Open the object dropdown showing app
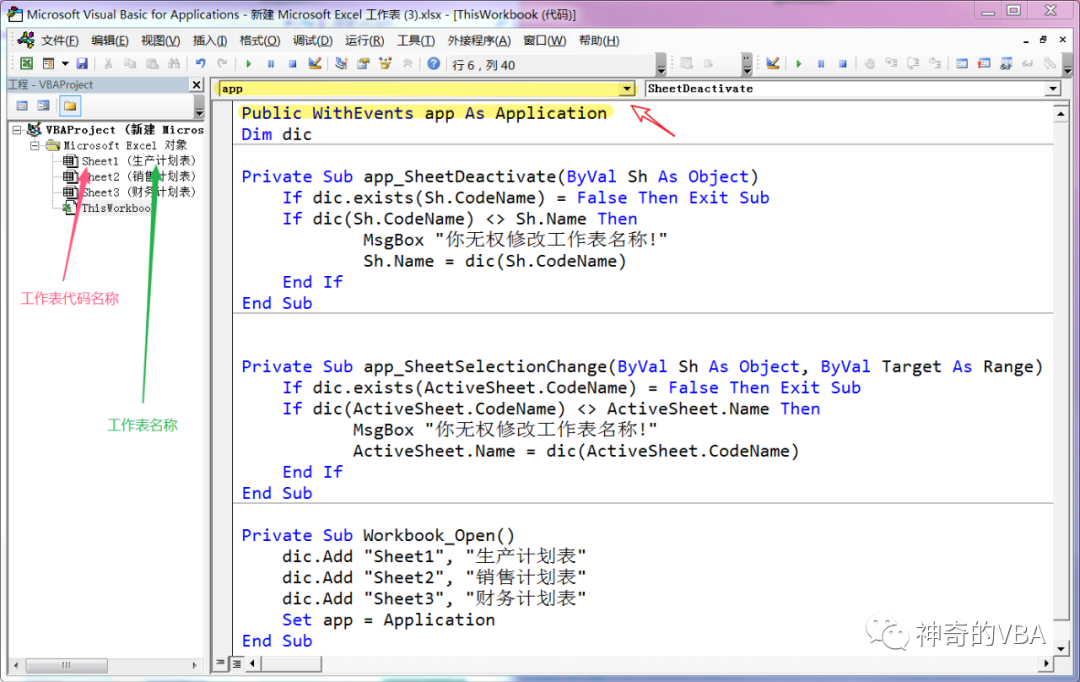The width and height of the screenshot is (1080, 682). pos(626,88)
